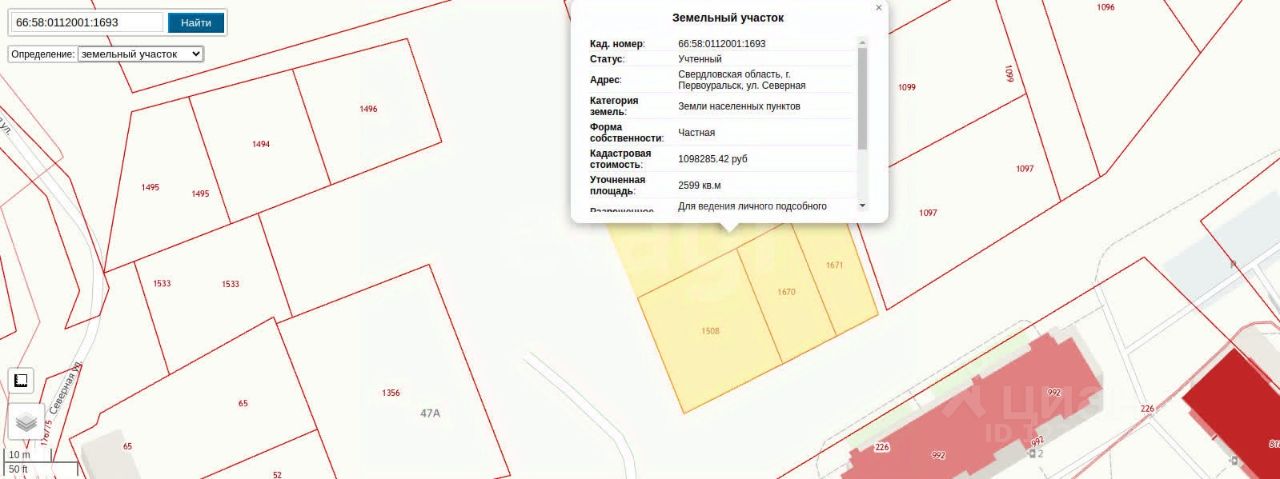Click the popup scrollbar down arrow
Image resolution: width=1280 pixels, height=479 pixels.
click(x=862, y=204)
